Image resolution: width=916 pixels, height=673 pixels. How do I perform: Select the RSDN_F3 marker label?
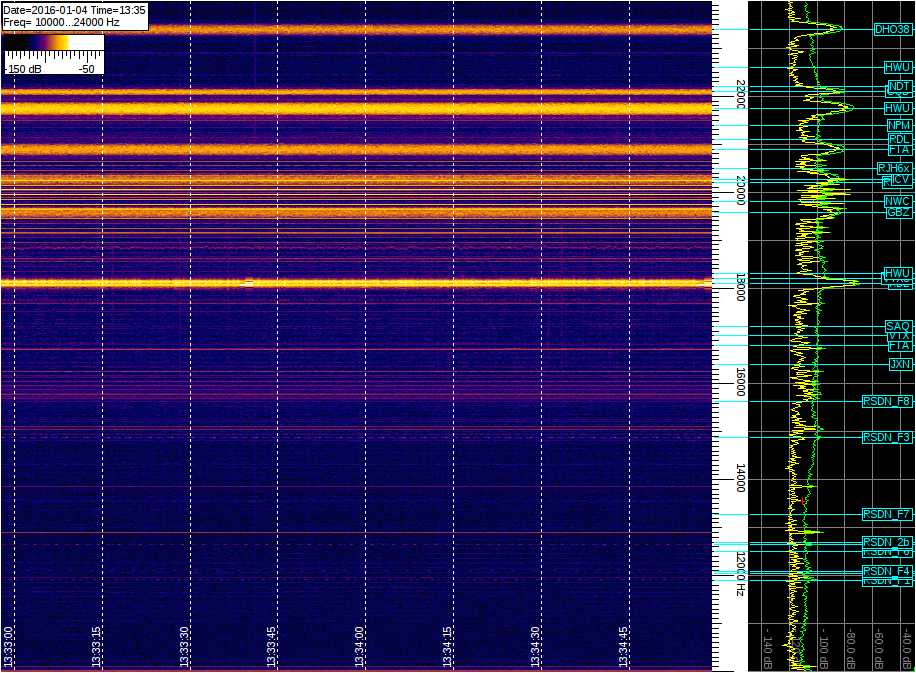coord(887,437)
